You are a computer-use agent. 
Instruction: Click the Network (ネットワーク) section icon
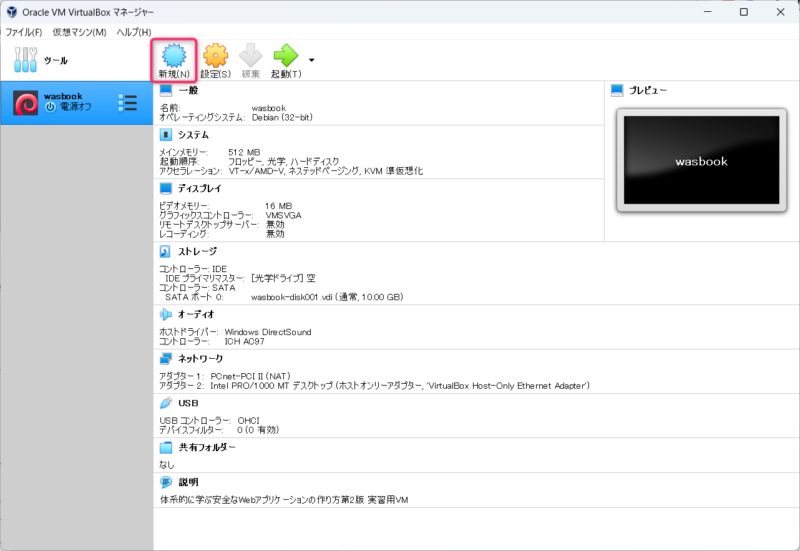tap(166, 359)
